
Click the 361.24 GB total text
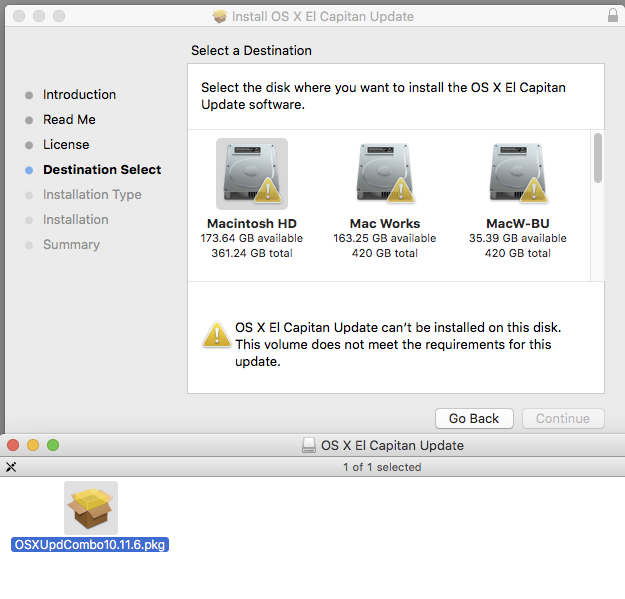(252, 253)
